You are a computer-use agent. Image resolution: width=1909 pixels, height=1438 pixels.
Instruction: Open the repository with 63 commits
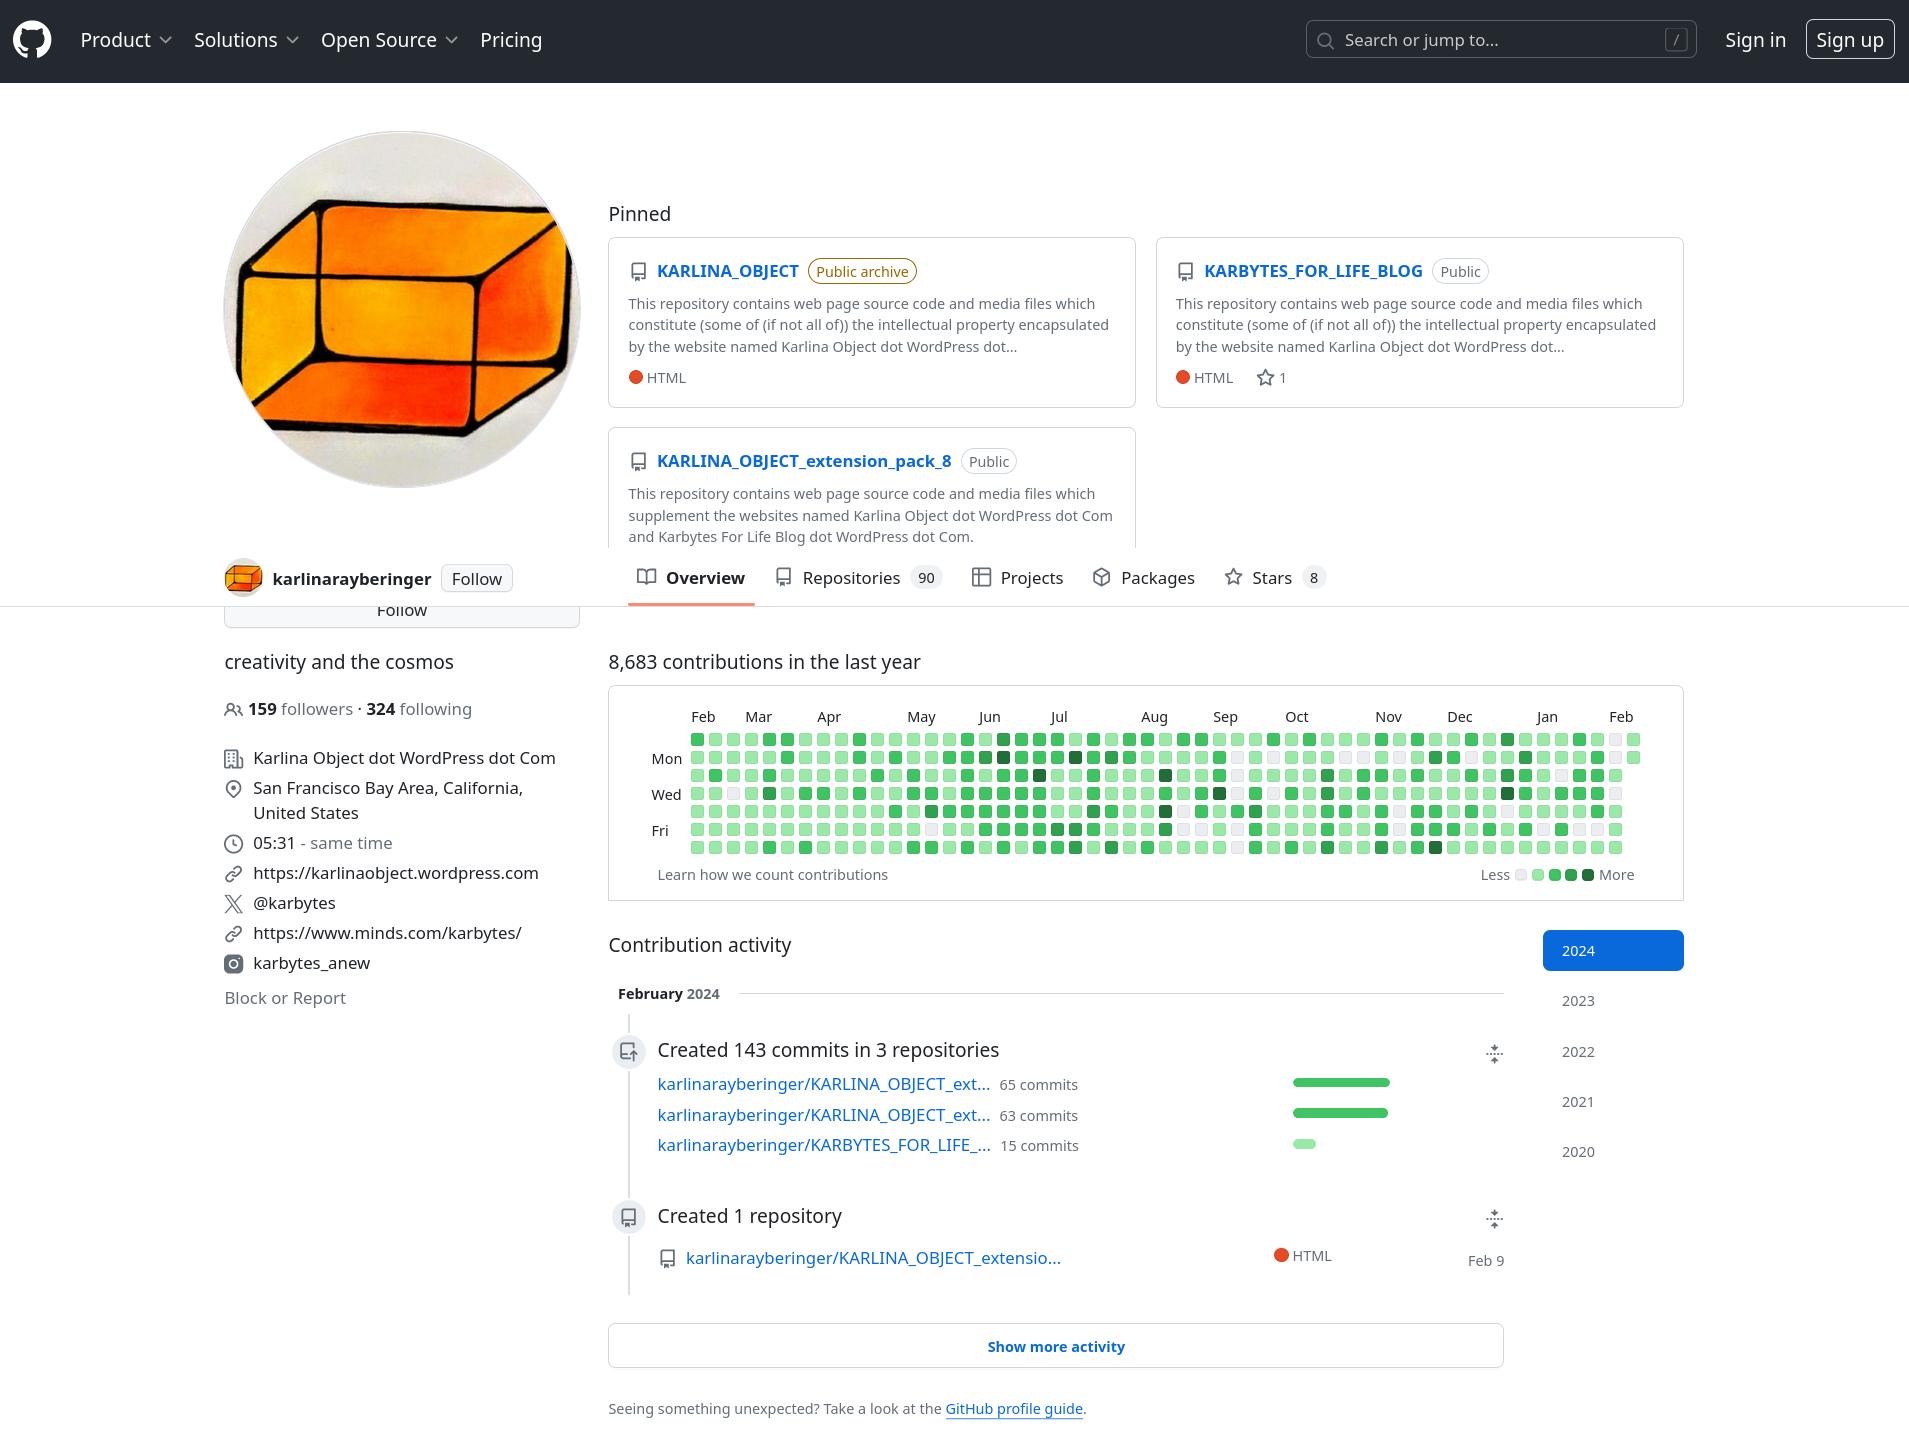(823, 1115)
